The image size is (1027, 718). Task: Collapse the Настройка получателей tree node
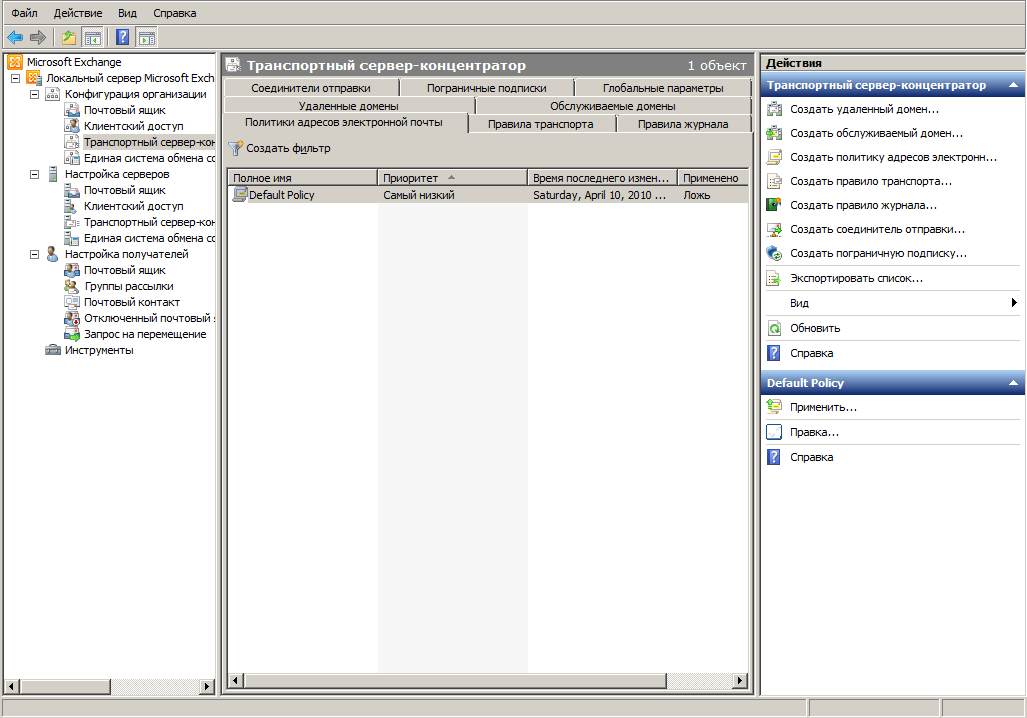point(35,254)
